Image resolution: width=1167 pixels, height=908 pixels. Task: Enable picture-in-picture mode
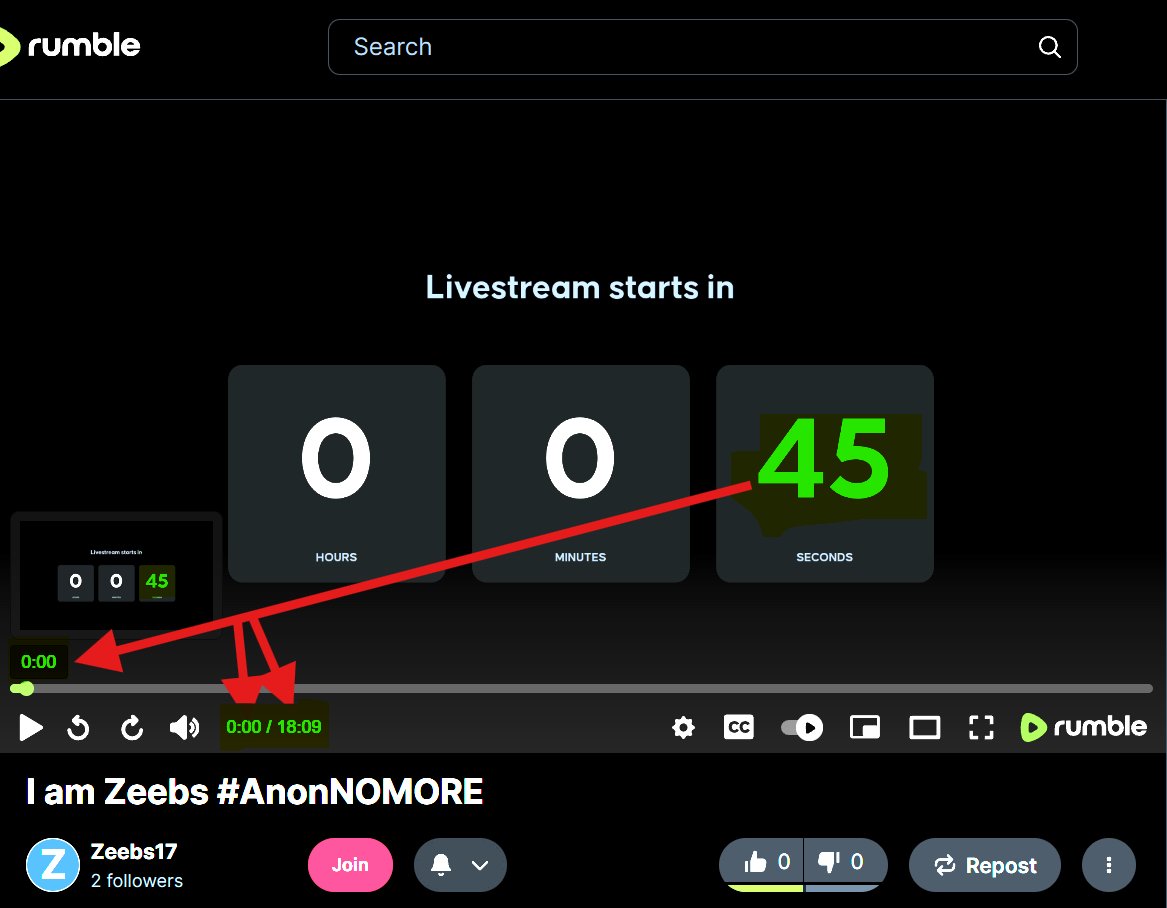865,727
